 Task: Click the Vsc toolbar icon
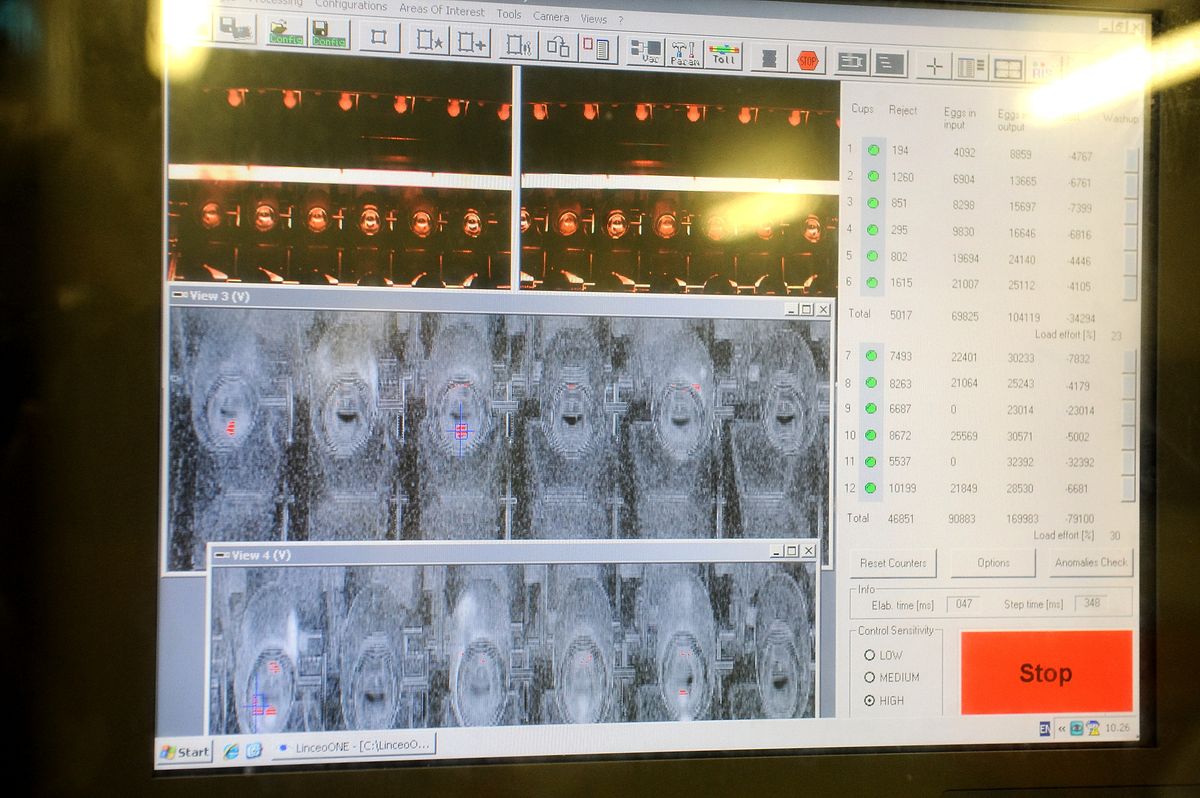point(647,52)
